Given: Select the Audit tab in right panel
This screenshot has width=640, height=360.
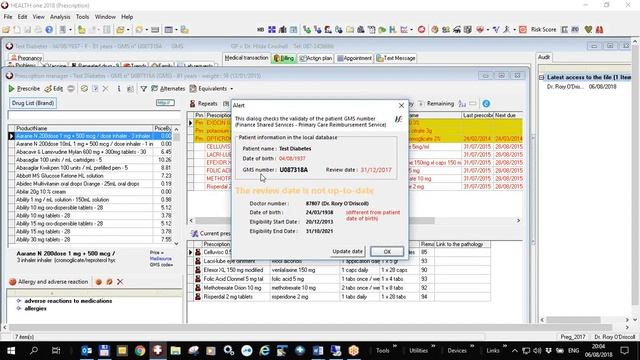Looking at the screenshot, I should pyautogui.click(x=544, y=57).
